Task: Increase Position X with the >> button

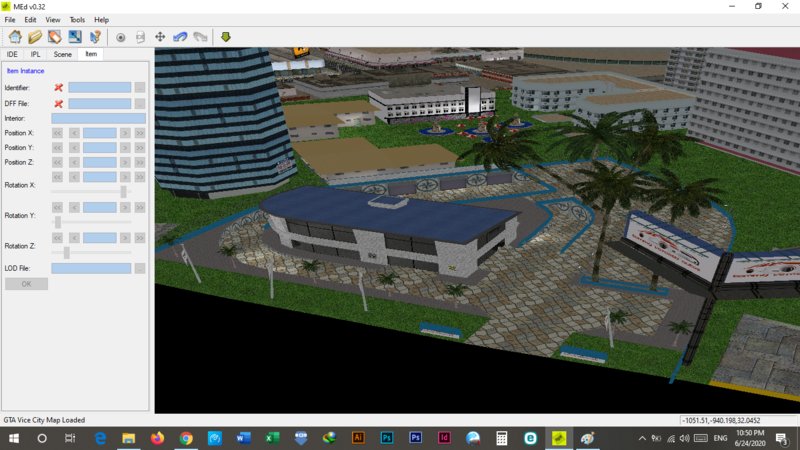Action: tap(140, 133)
